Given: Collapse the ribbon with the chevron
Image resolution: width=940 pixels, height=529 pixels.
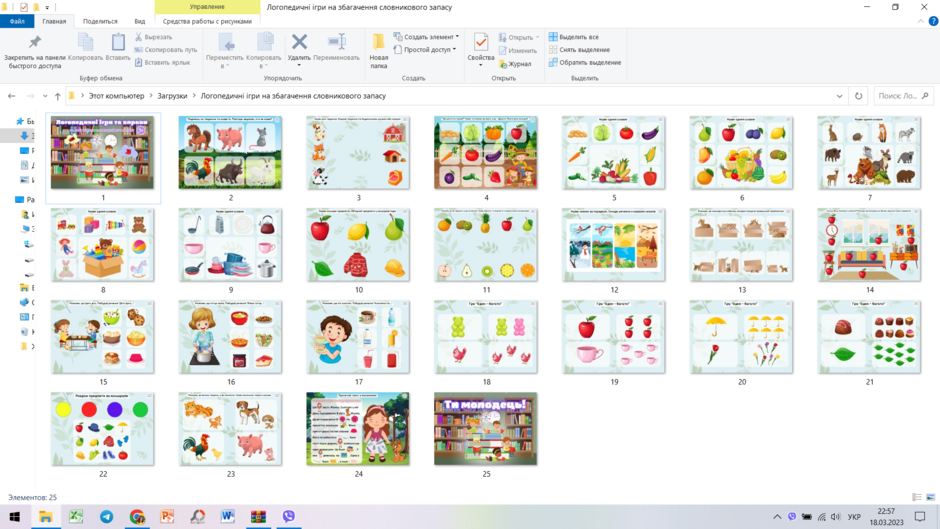Looking at the screenshot, I should [x=921, y=21].
